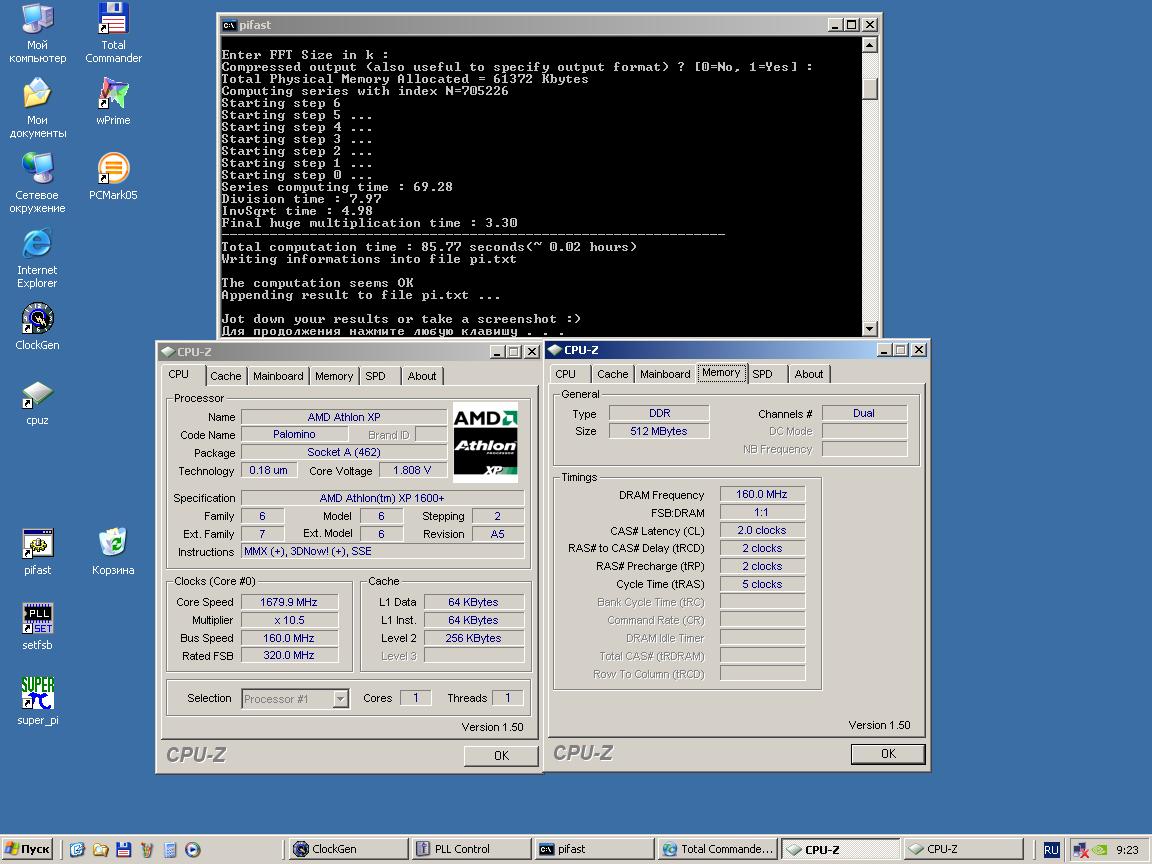This screenshot has height=864, width=1152.
Task: Click the Cycle Time 5 clocks value
Action: click(762, 584)
